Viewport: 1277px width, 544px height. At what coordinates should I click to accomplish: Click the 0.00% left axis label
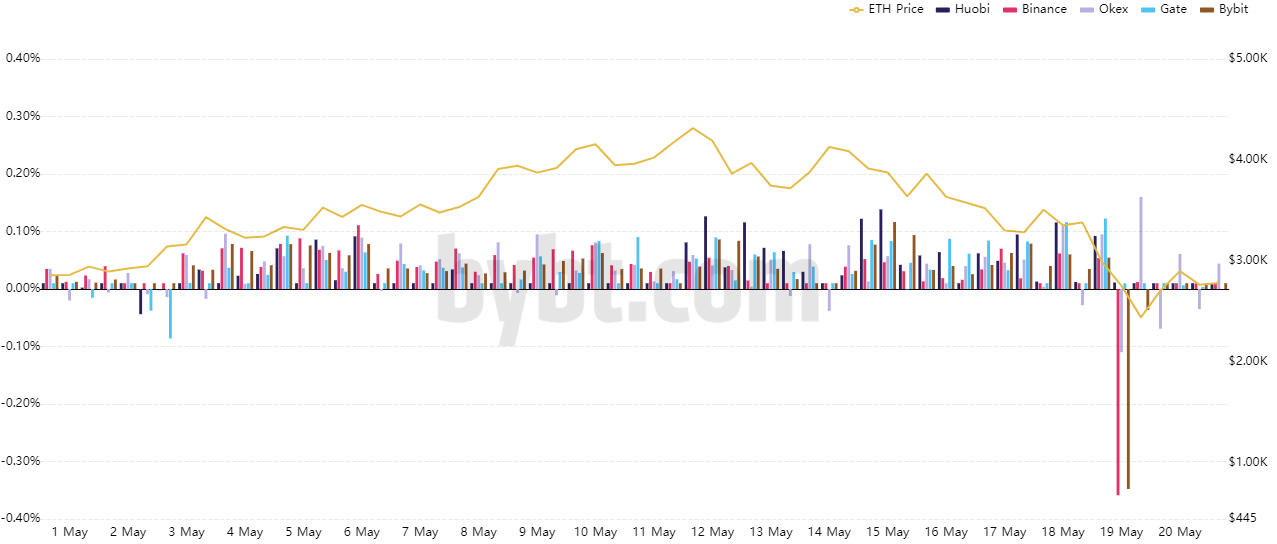click(23, 288)
